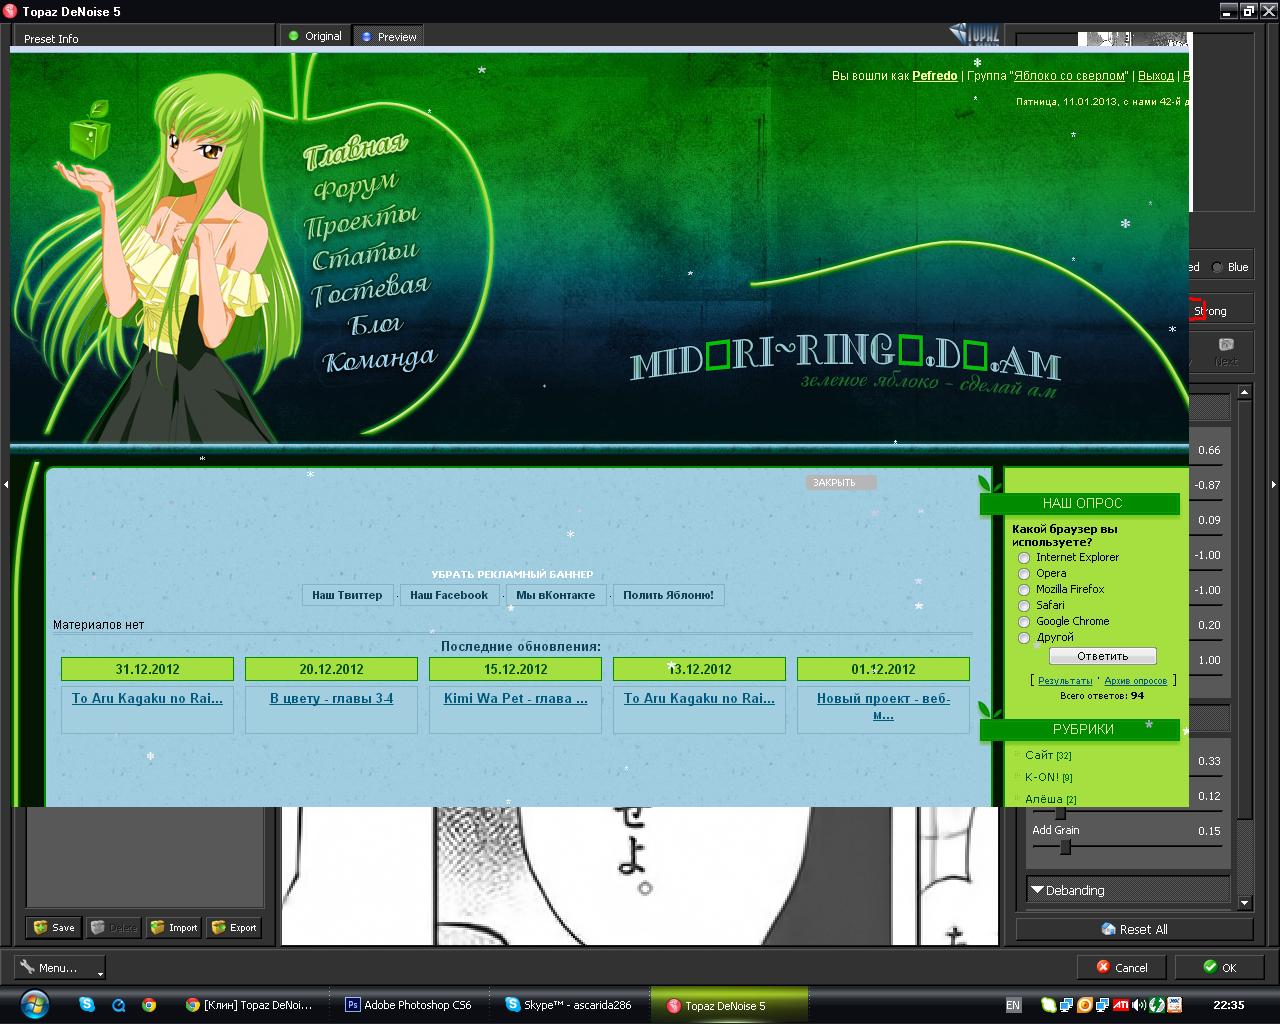Open the Алёша rubric link
Image resolution: width=1280 pixels, height=1024 pixels.
point(1044,799)
